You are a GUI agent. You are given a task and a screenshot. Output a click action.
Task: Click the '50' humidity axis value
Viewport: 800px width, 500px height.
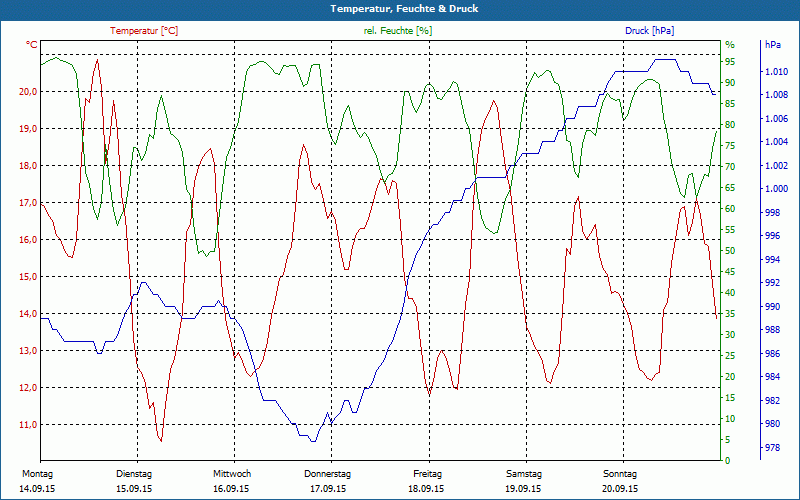tap(730, 251)
